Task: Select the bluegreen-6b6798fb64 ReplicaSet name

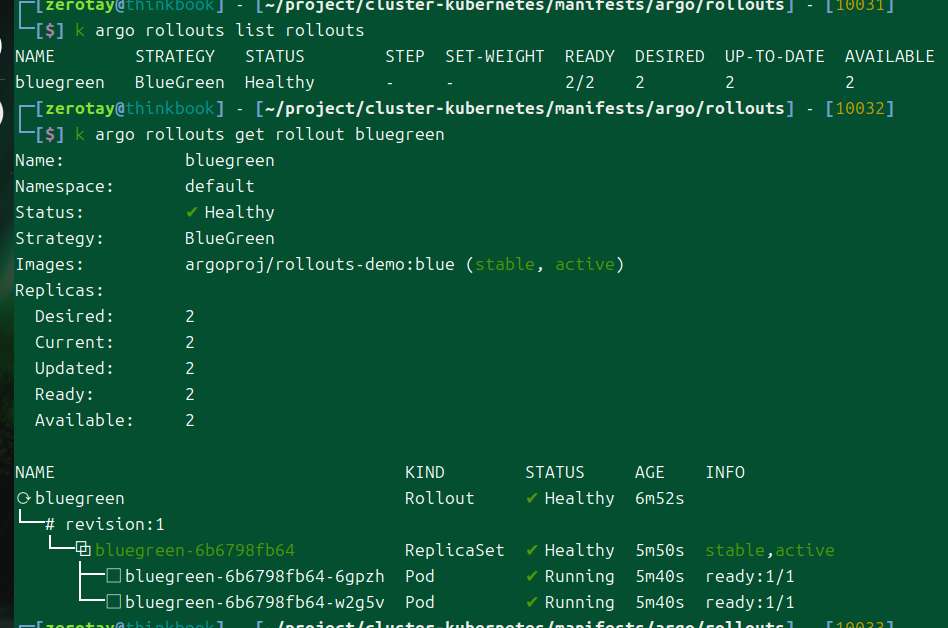Action: 195,550
